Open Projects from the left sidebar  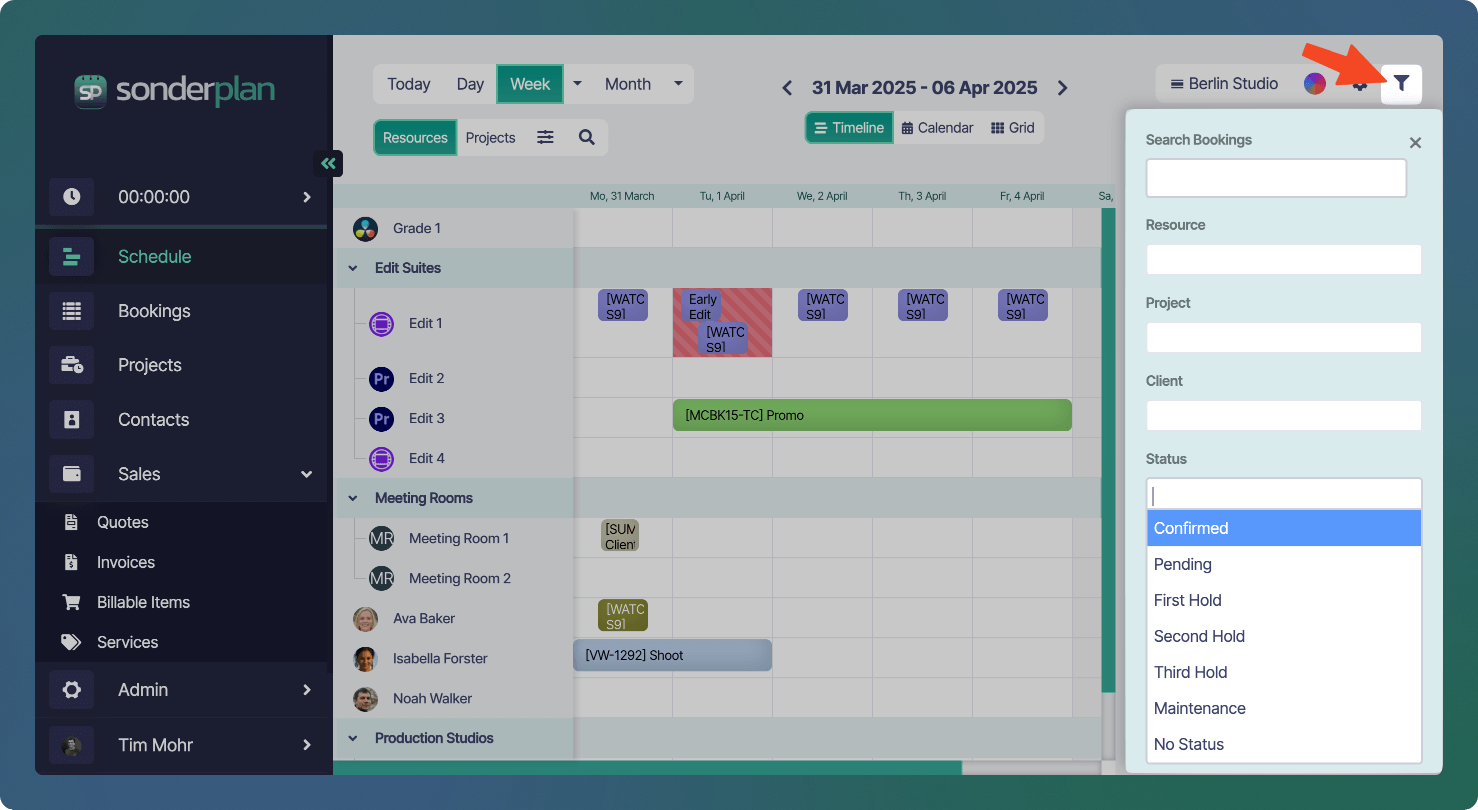[x=149, y=365]
